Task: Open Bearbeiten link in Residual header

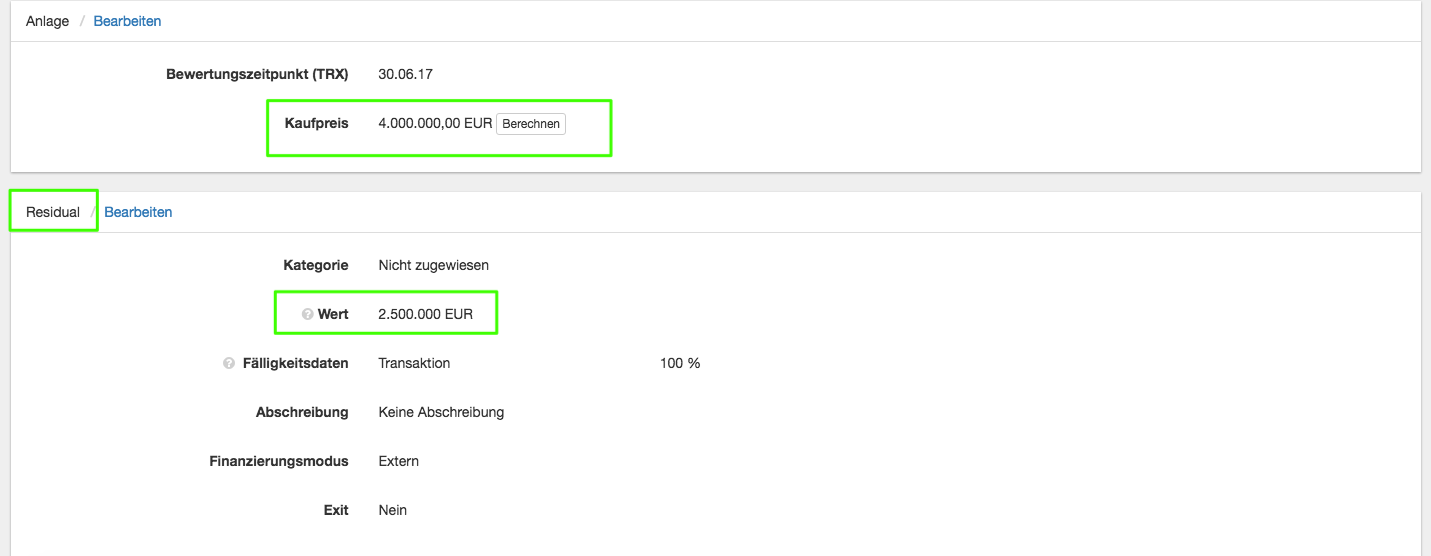Action: (138, 212)
